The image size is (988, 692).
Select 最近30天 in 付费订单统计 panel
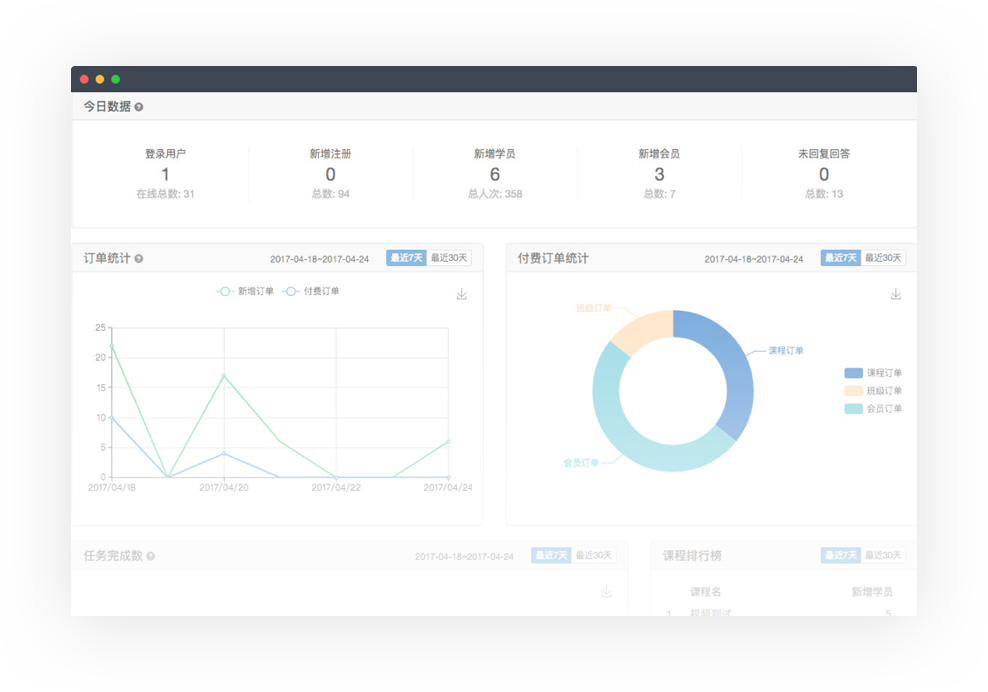883,258
